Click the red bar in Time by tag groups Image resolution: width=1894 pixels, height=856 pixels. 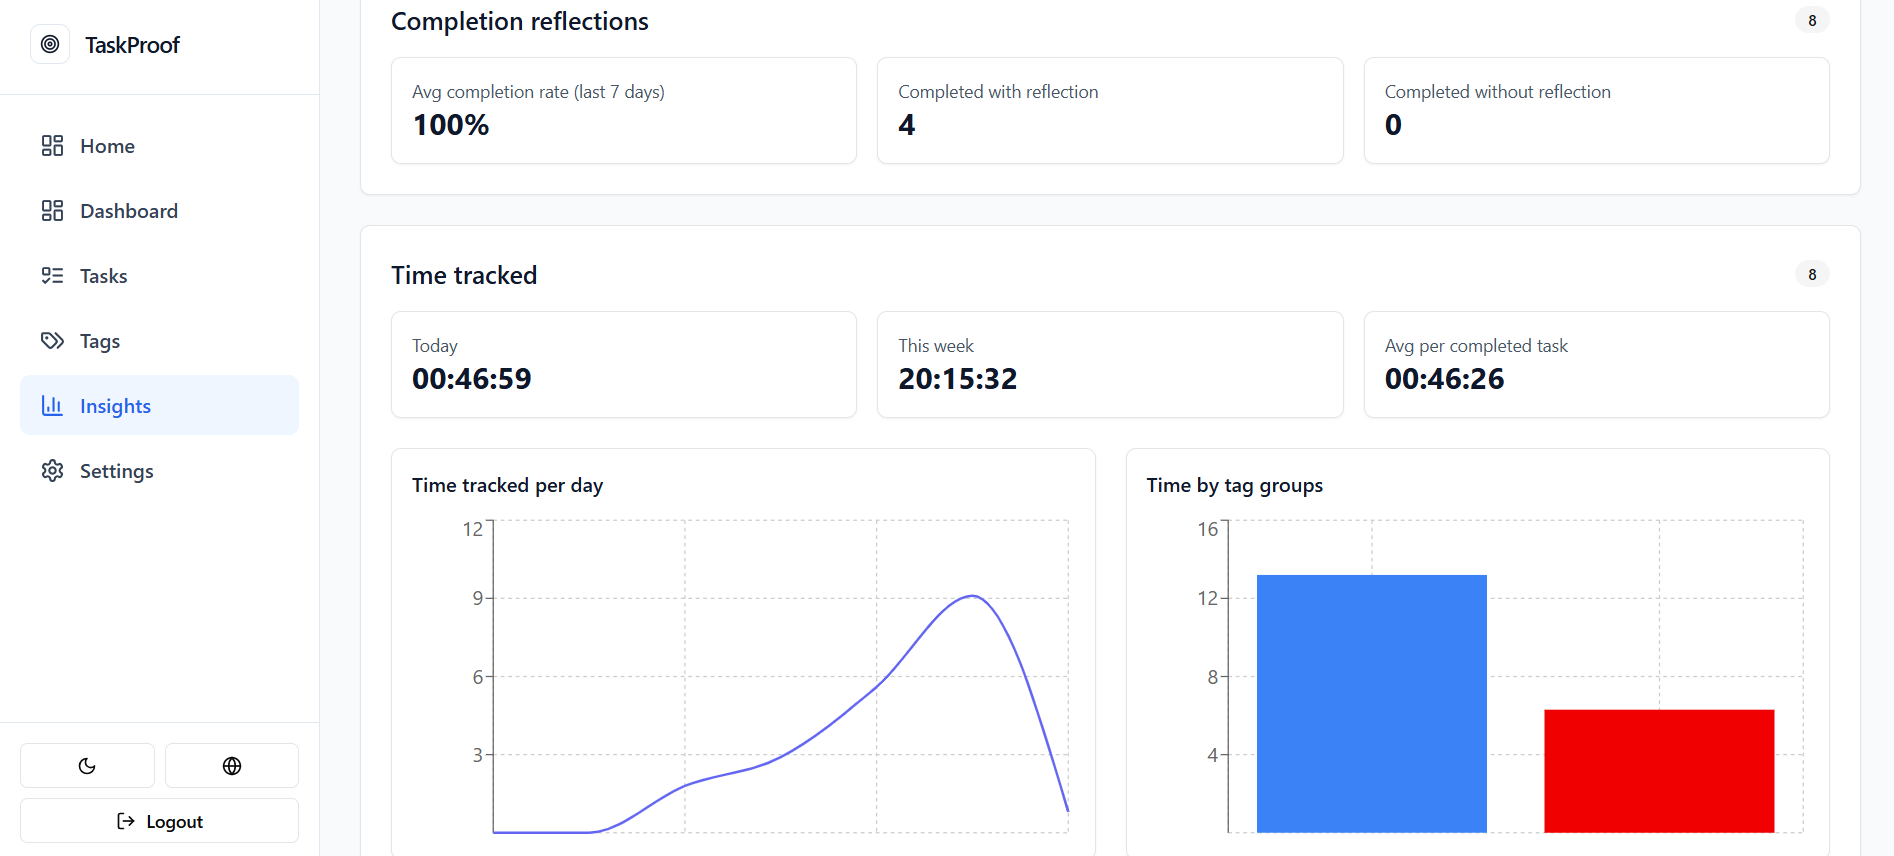[1658, 770]
